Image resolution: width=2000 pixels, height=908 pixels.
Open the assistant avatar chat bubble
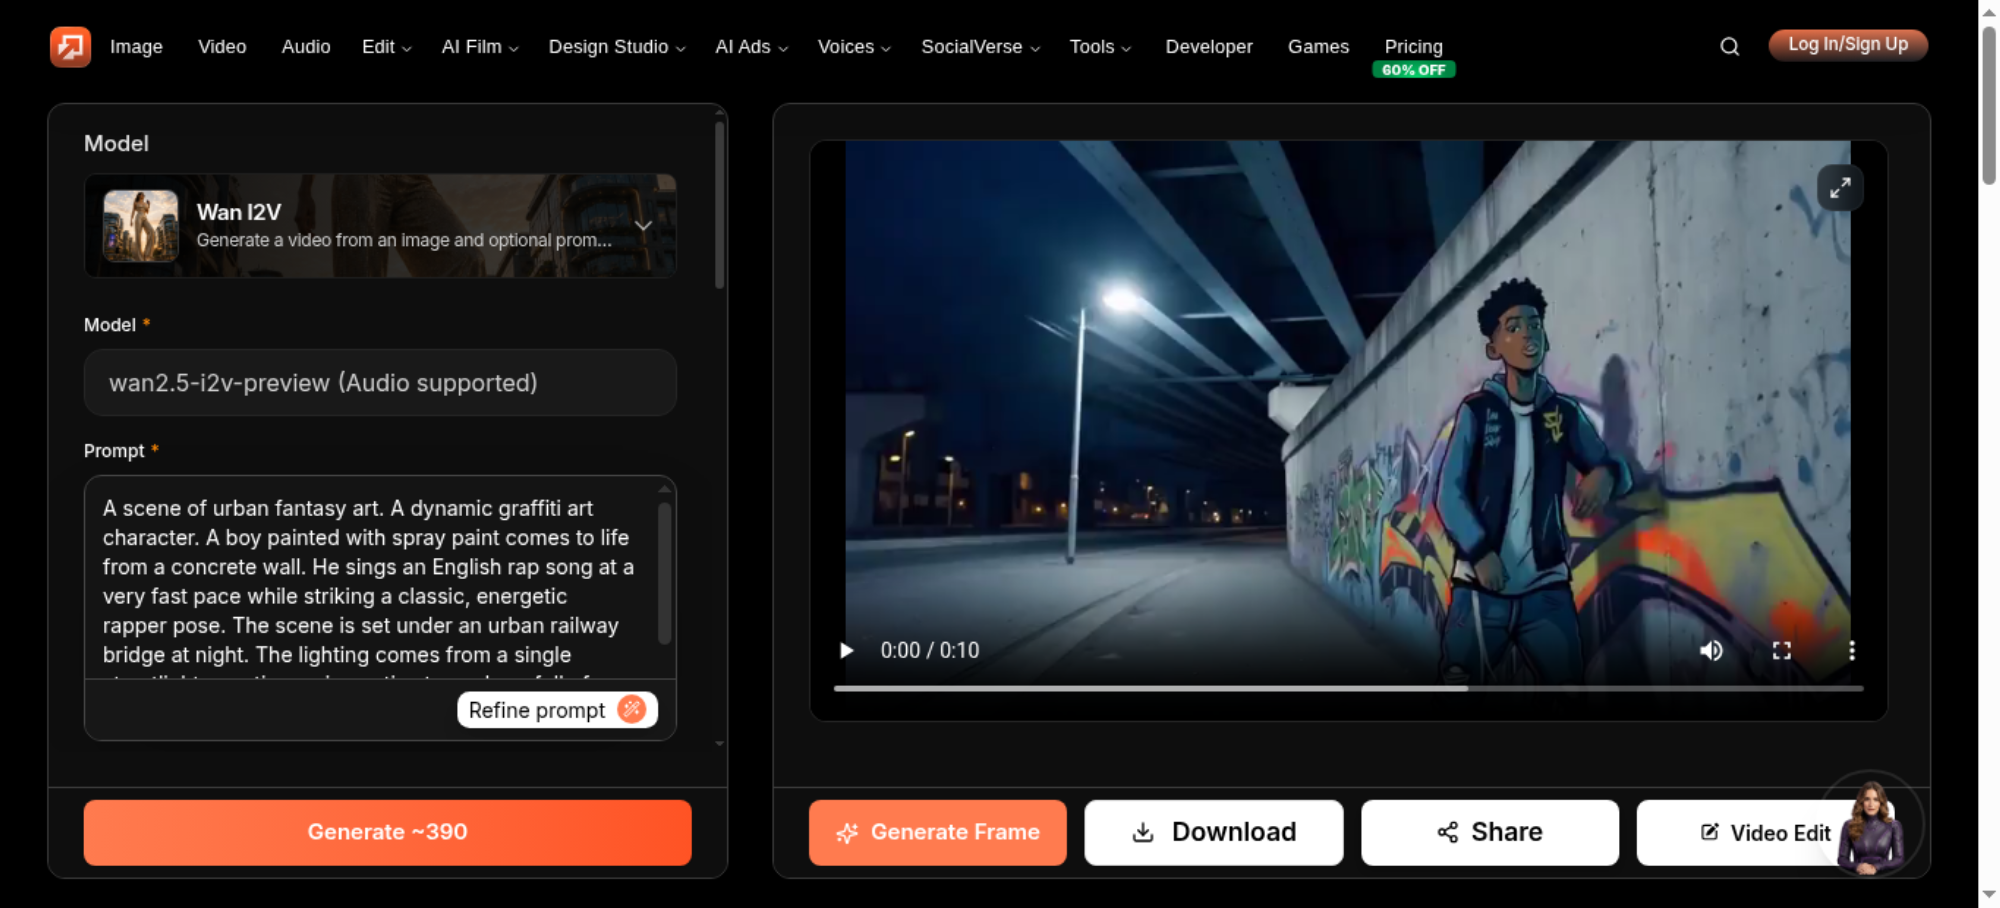(1870, 826)
